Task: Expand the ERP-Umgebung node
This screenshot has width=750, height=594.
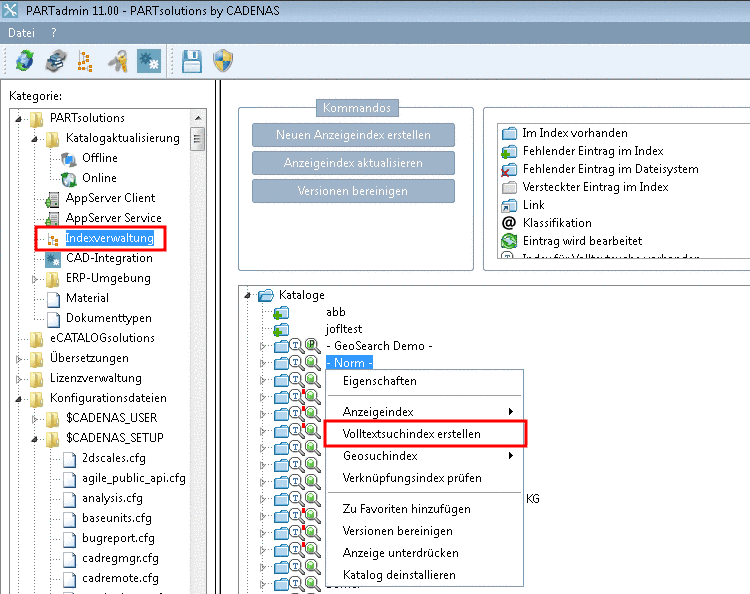Action: [x=34, y=278]
